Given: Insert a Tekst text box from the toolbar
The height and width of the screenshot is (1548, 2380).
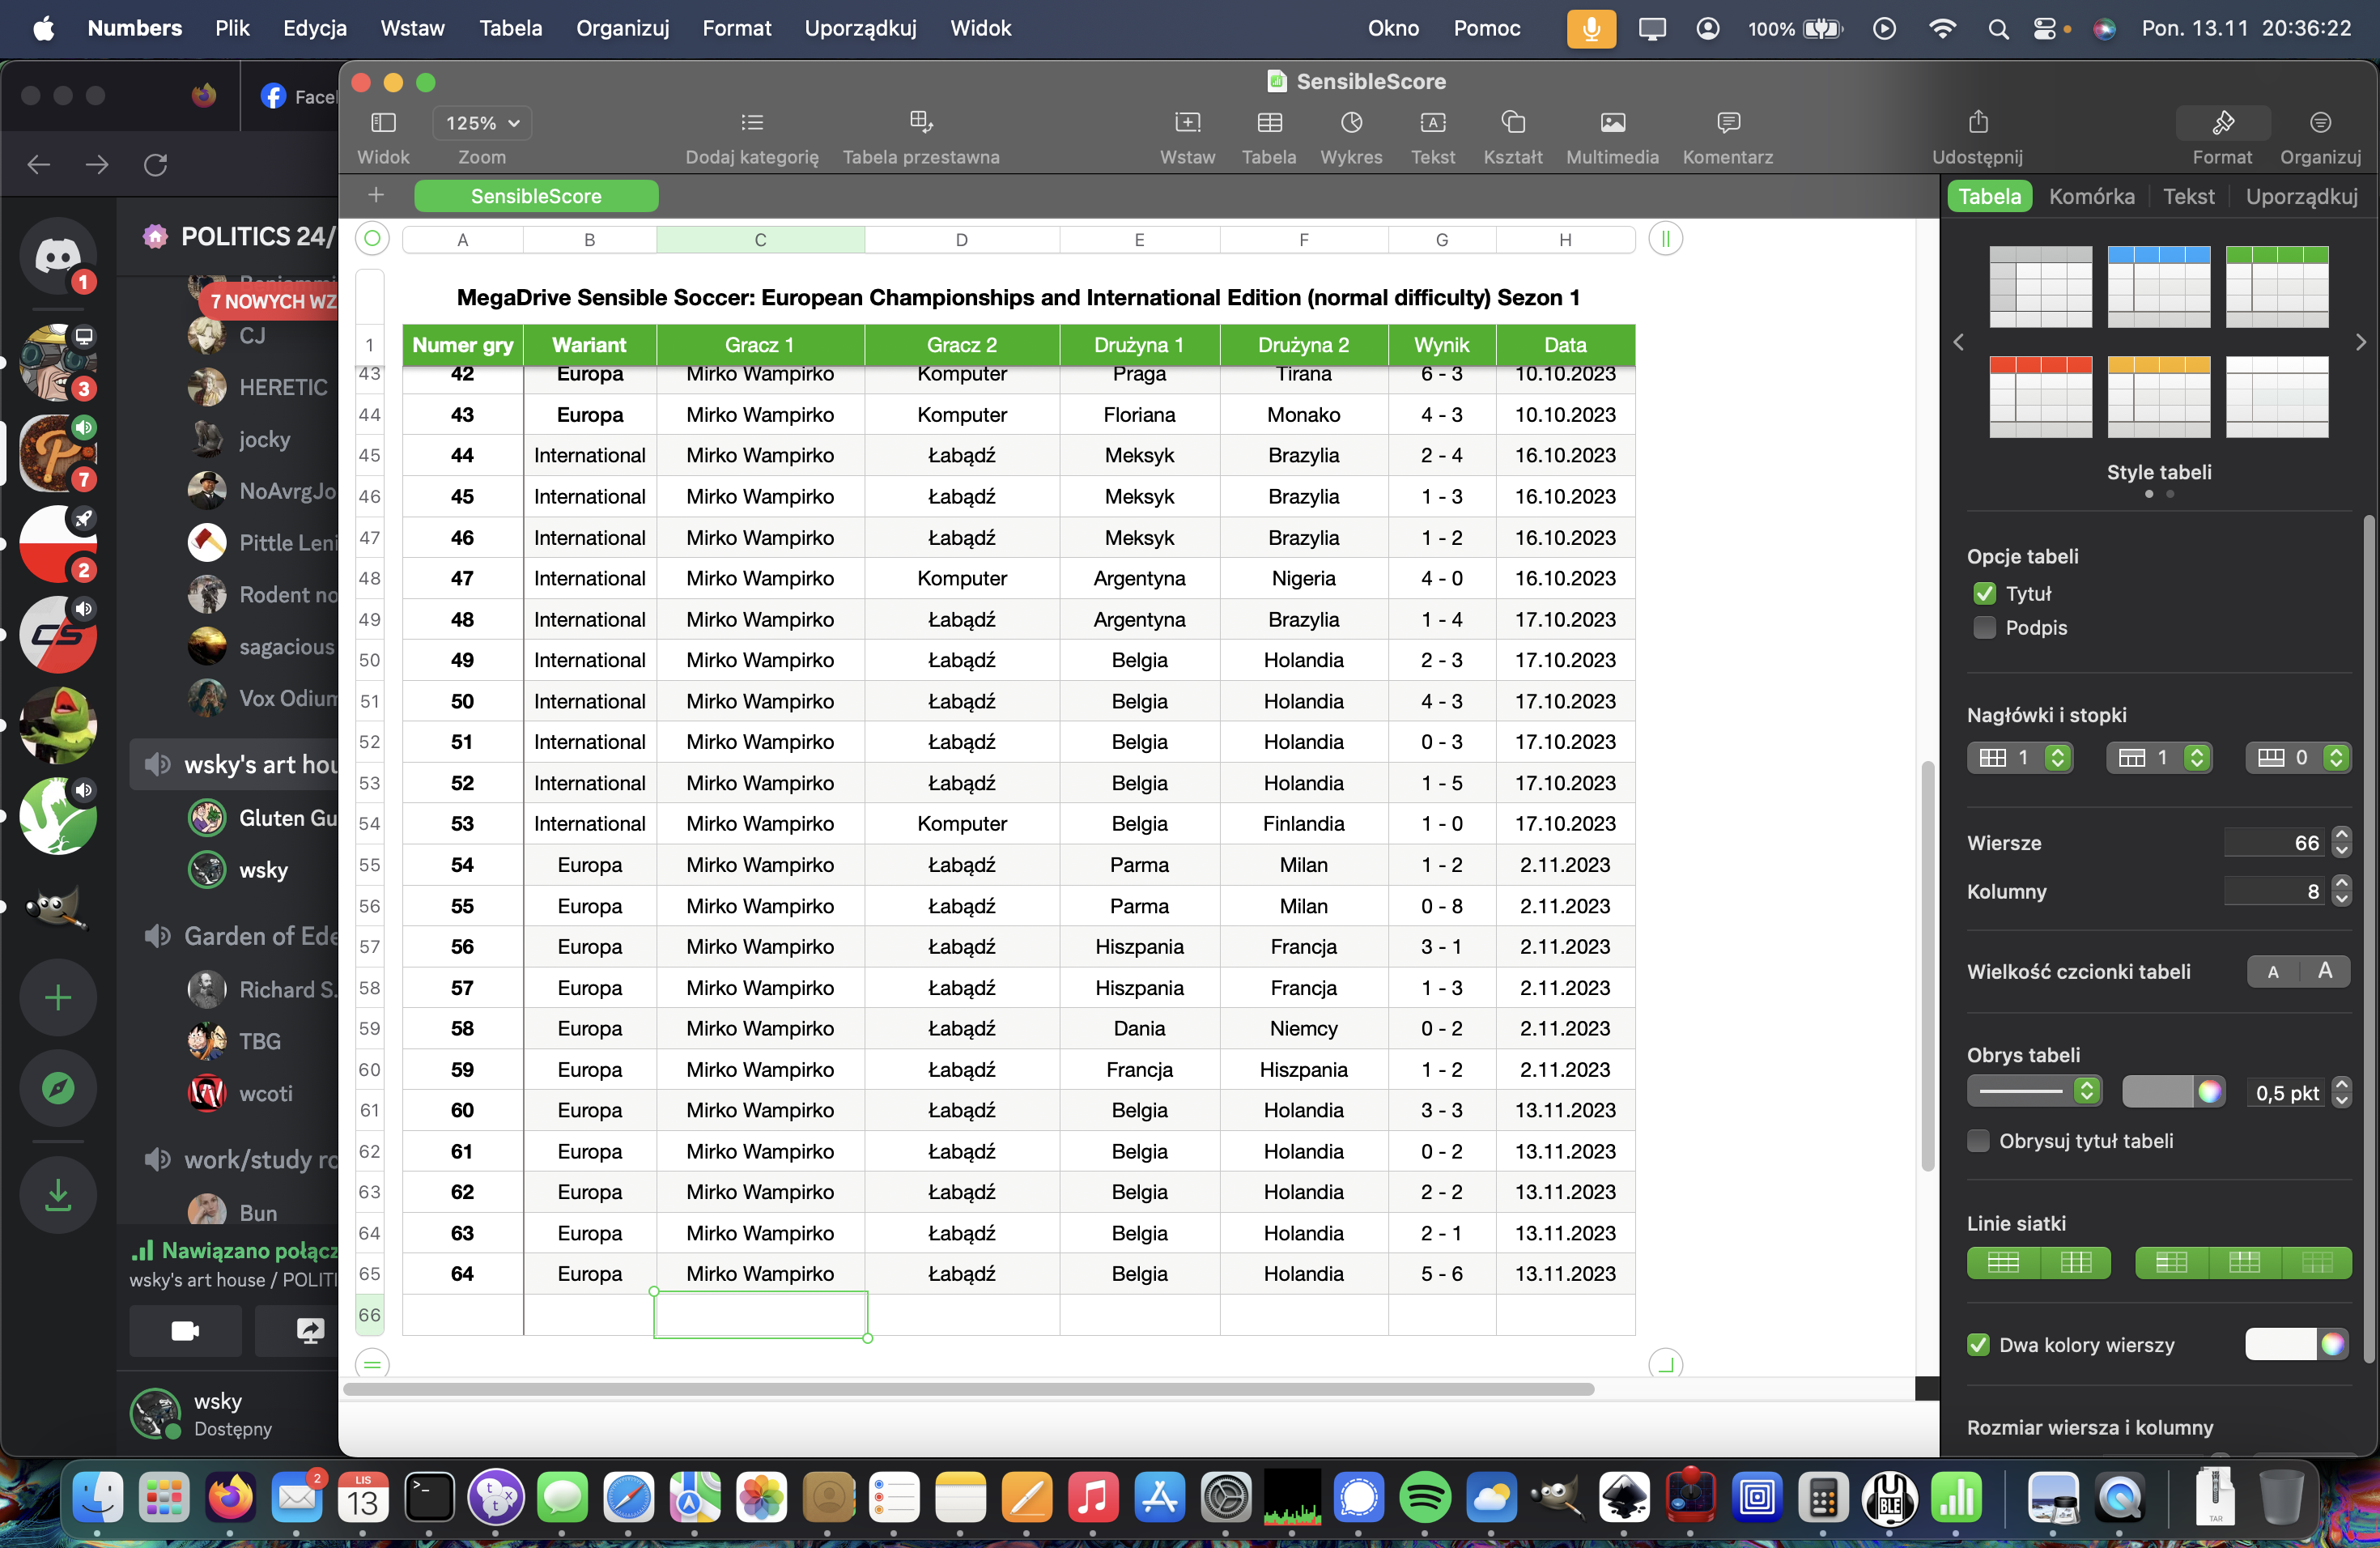Looking at the screenshot, I should (x=1432, y=123).
